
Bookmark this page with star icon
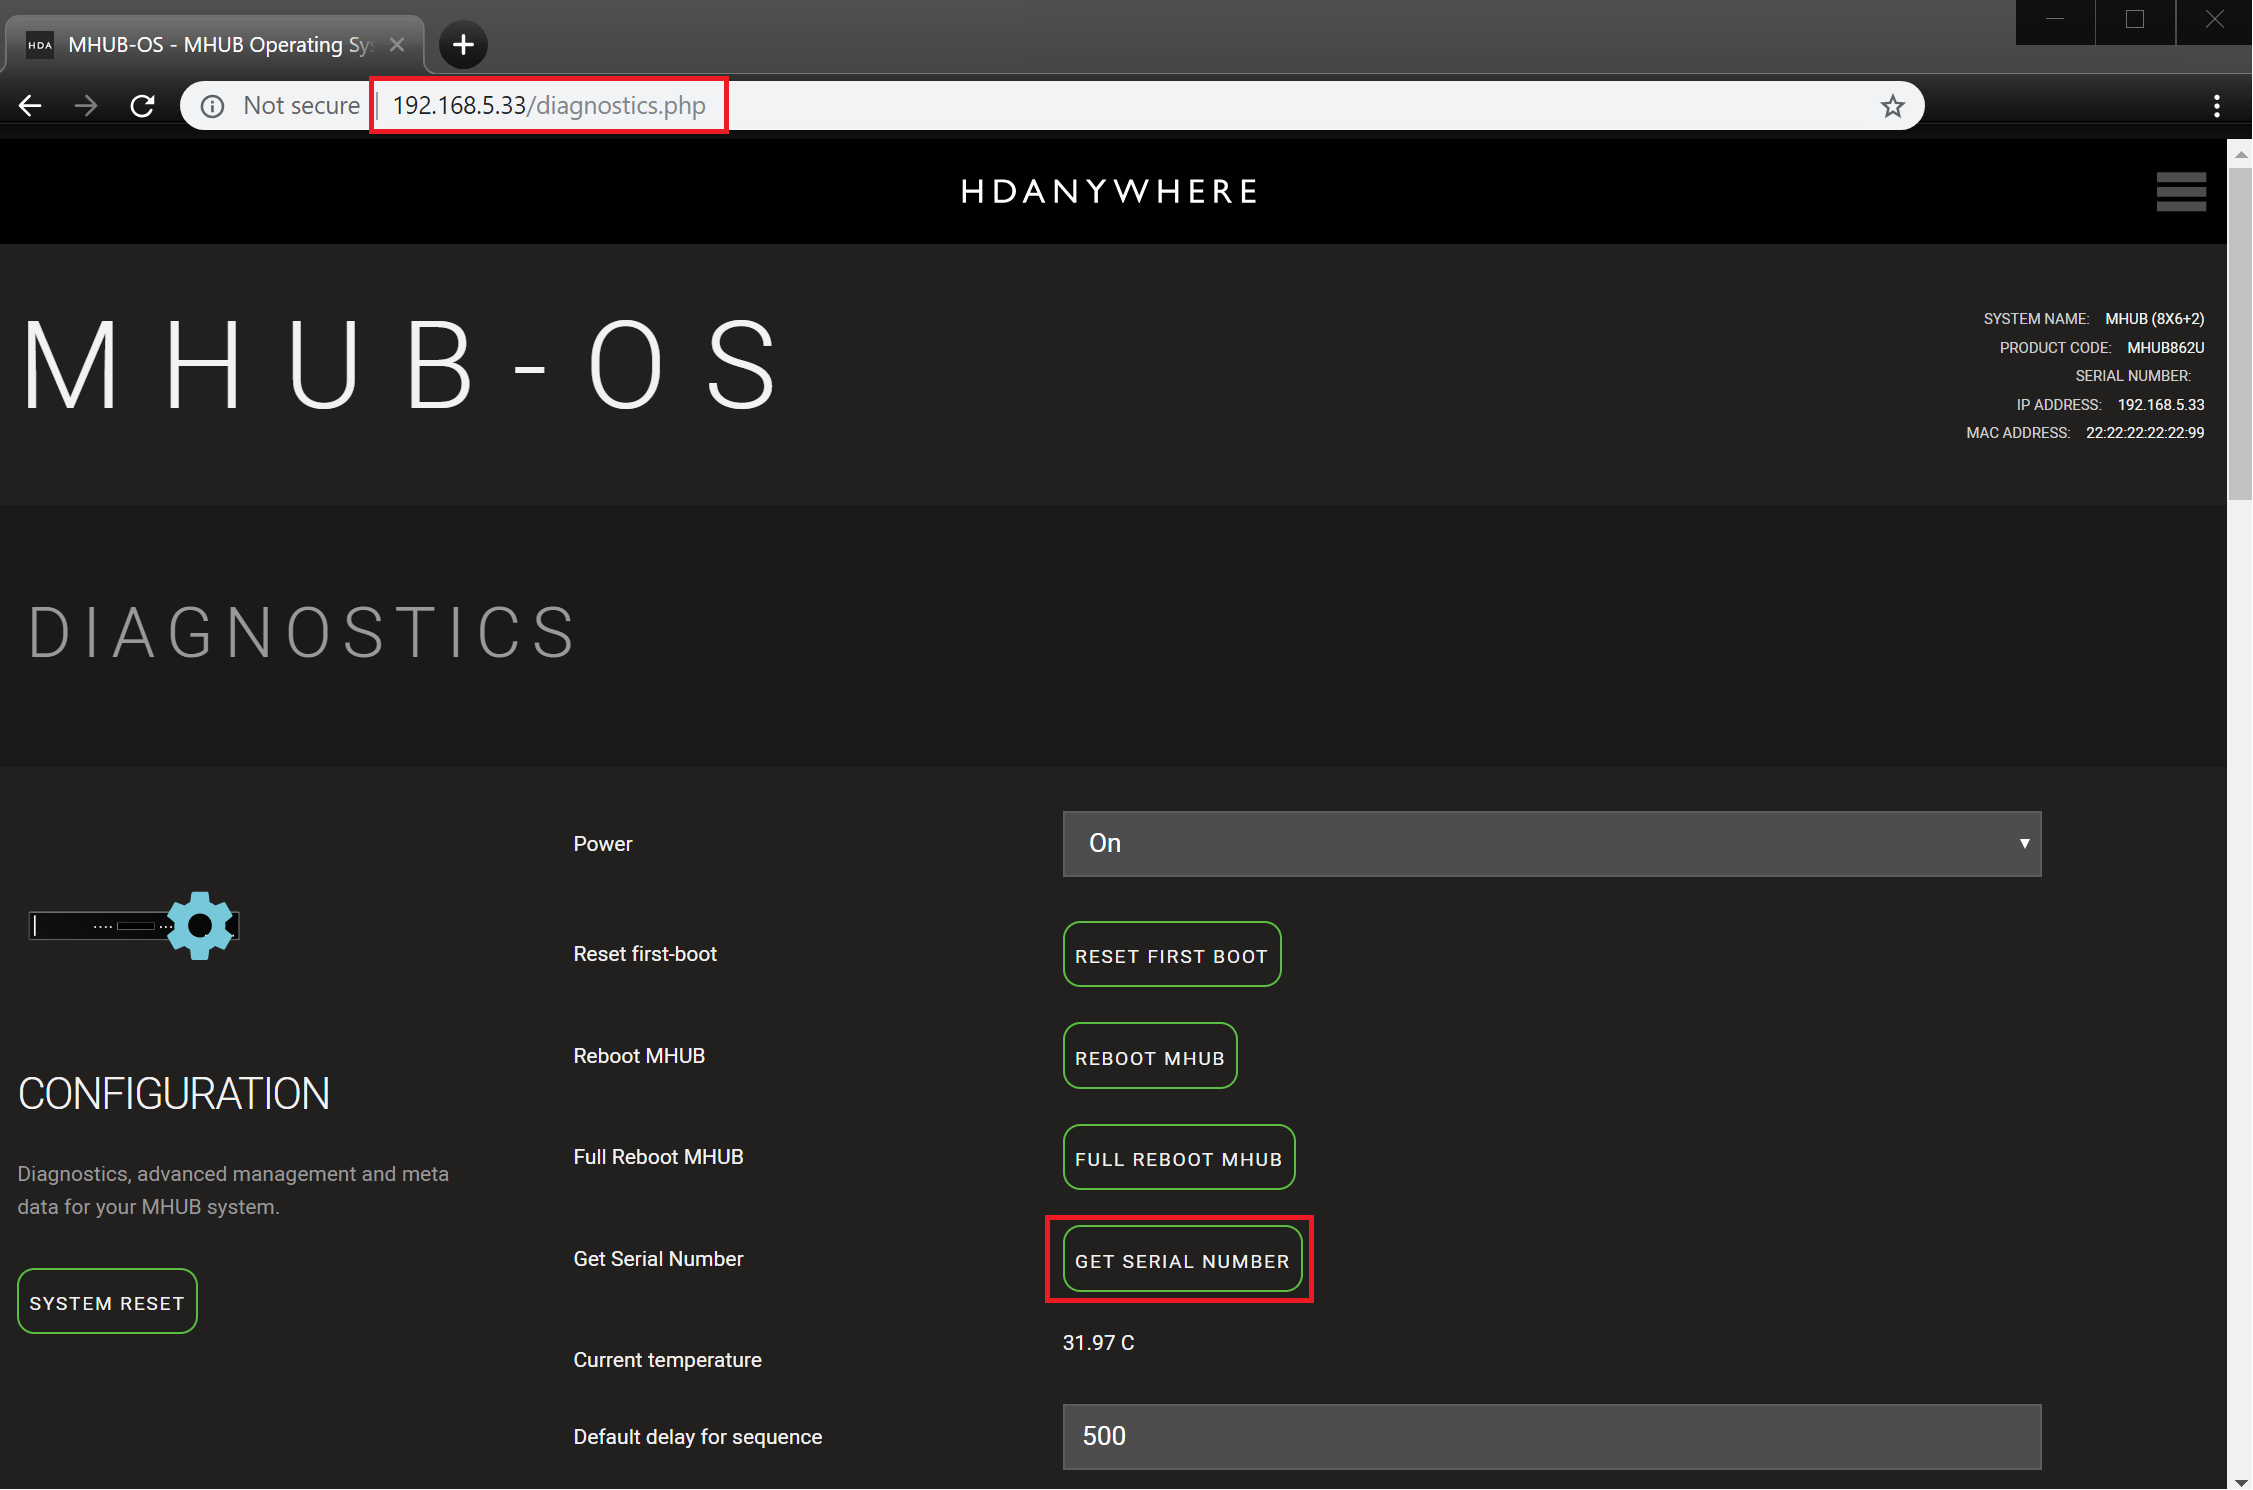1892,106
